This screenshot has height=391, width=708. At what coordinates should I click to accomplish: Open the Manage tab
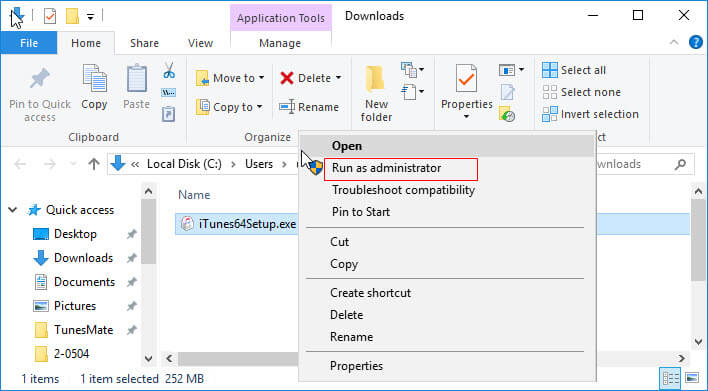coord(280,43)
